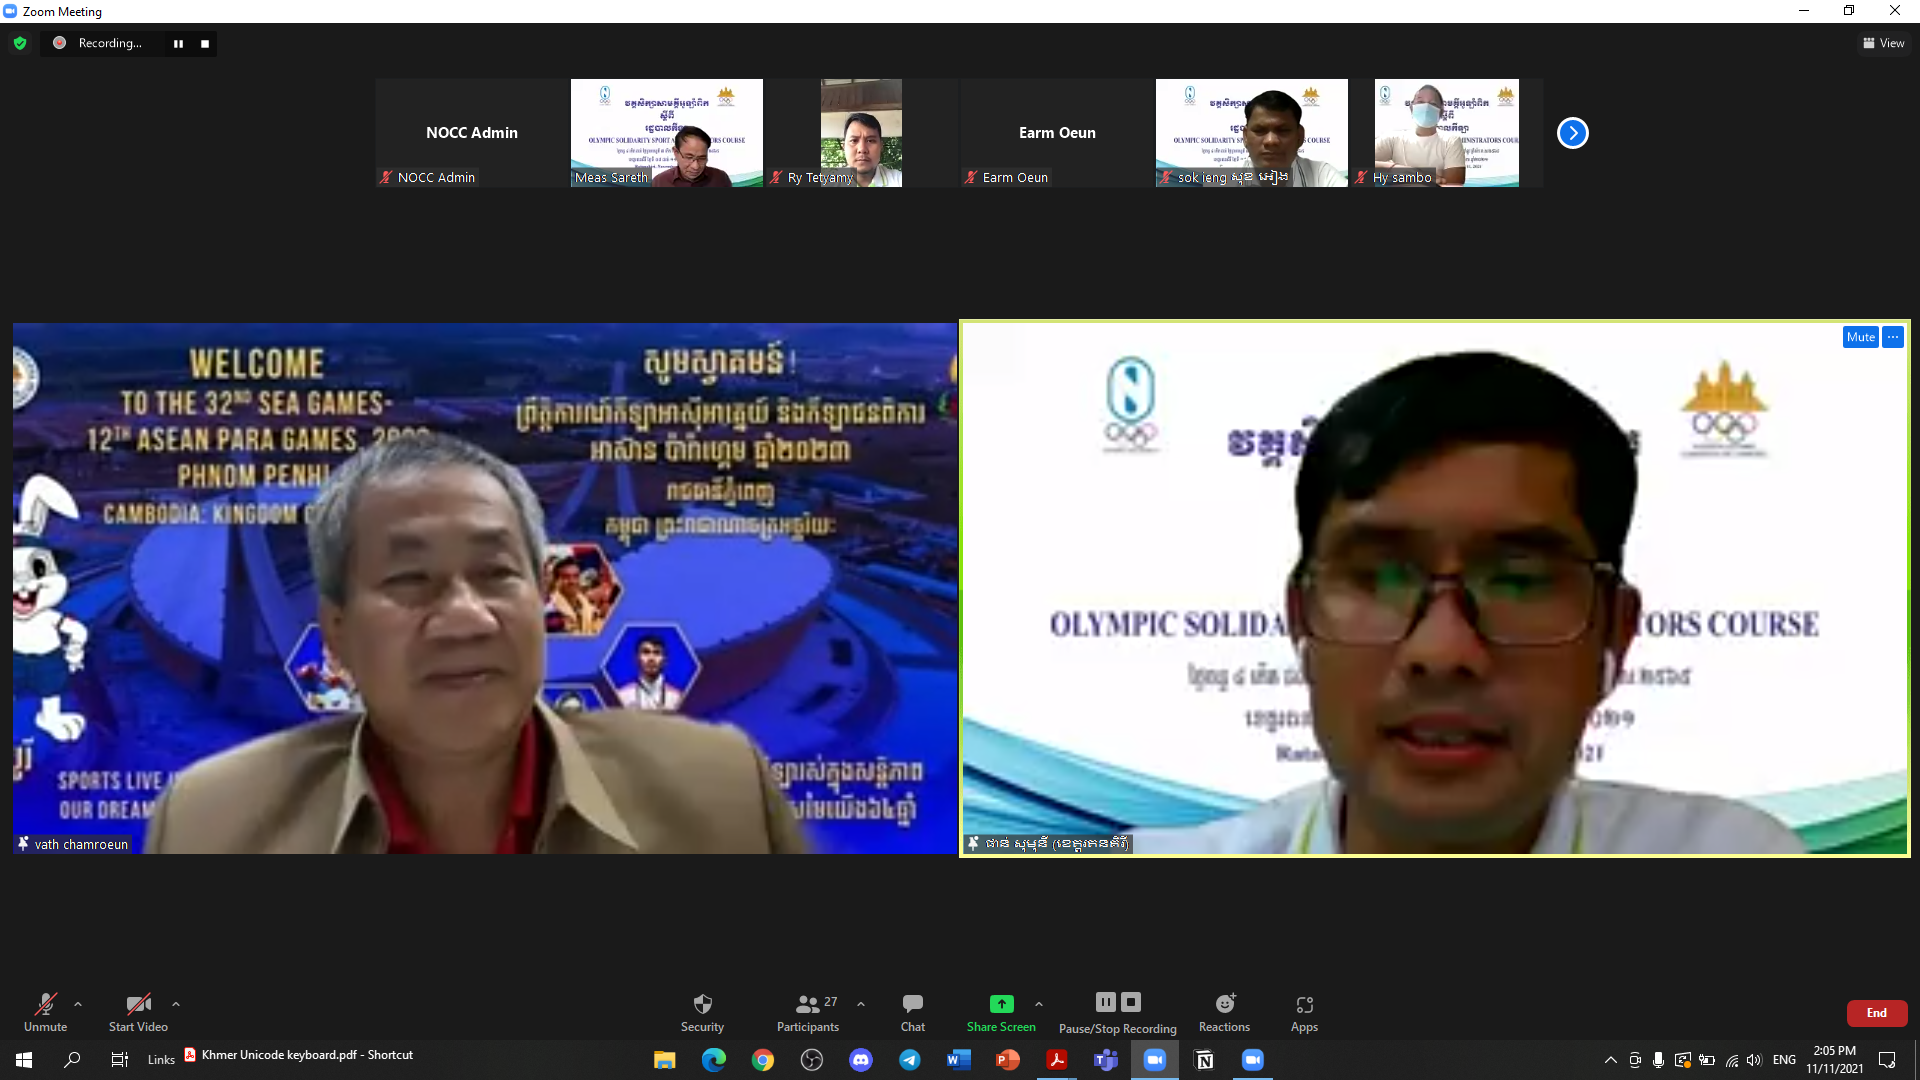Start Video from the camera toggle
The width and height of the screenshot is (1920, 1080).
(x=138, y=1004)
